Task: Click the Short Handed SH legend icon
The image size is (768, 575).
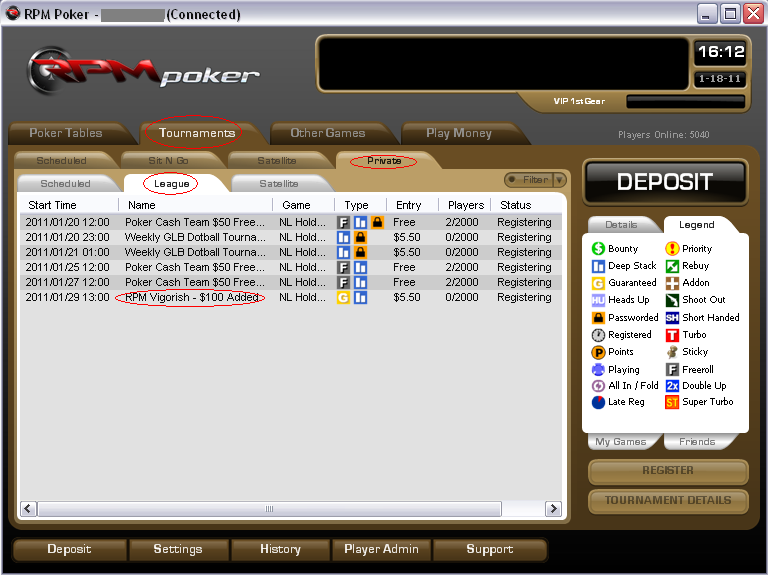Action: coord(672,318)
